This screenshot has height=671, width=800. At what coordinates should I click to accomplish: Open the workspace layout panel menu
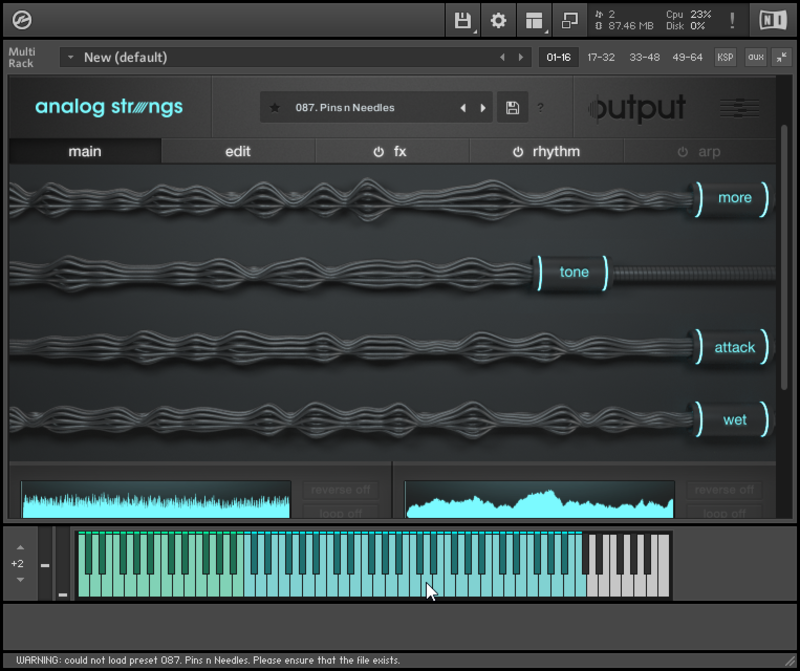click(534, 20)
